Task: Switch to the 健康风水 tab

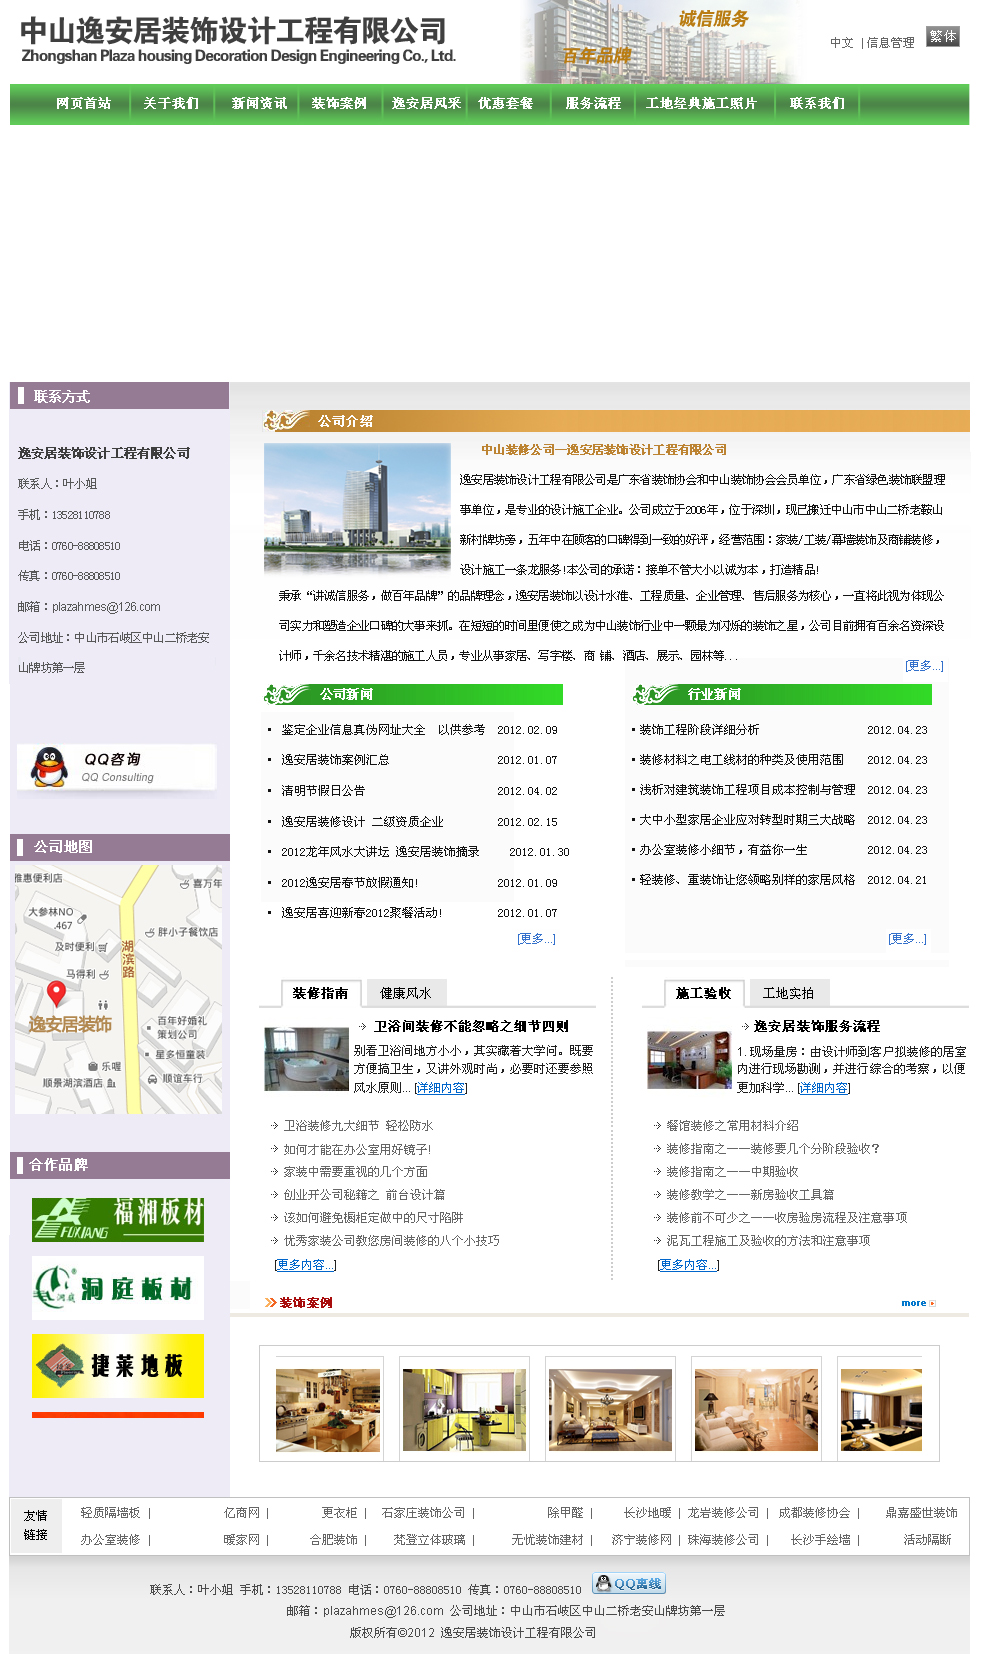Action: click(x=405, y=993)
